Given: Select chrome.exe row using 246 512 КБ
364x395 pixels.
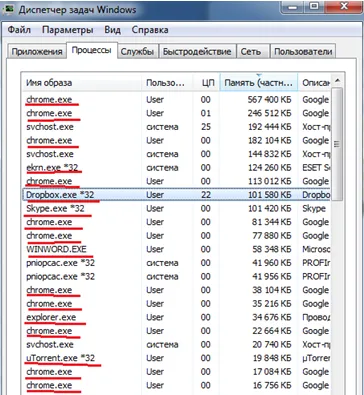Looking at the screenshot, I should [x=177, y=113].
